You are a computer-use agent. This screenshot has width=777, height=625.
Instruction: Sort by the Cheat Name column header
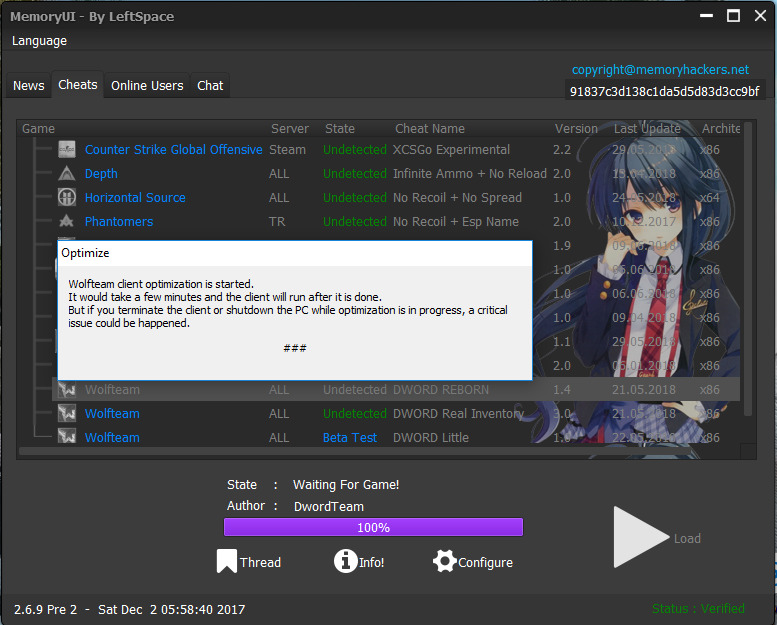[430, 129]
